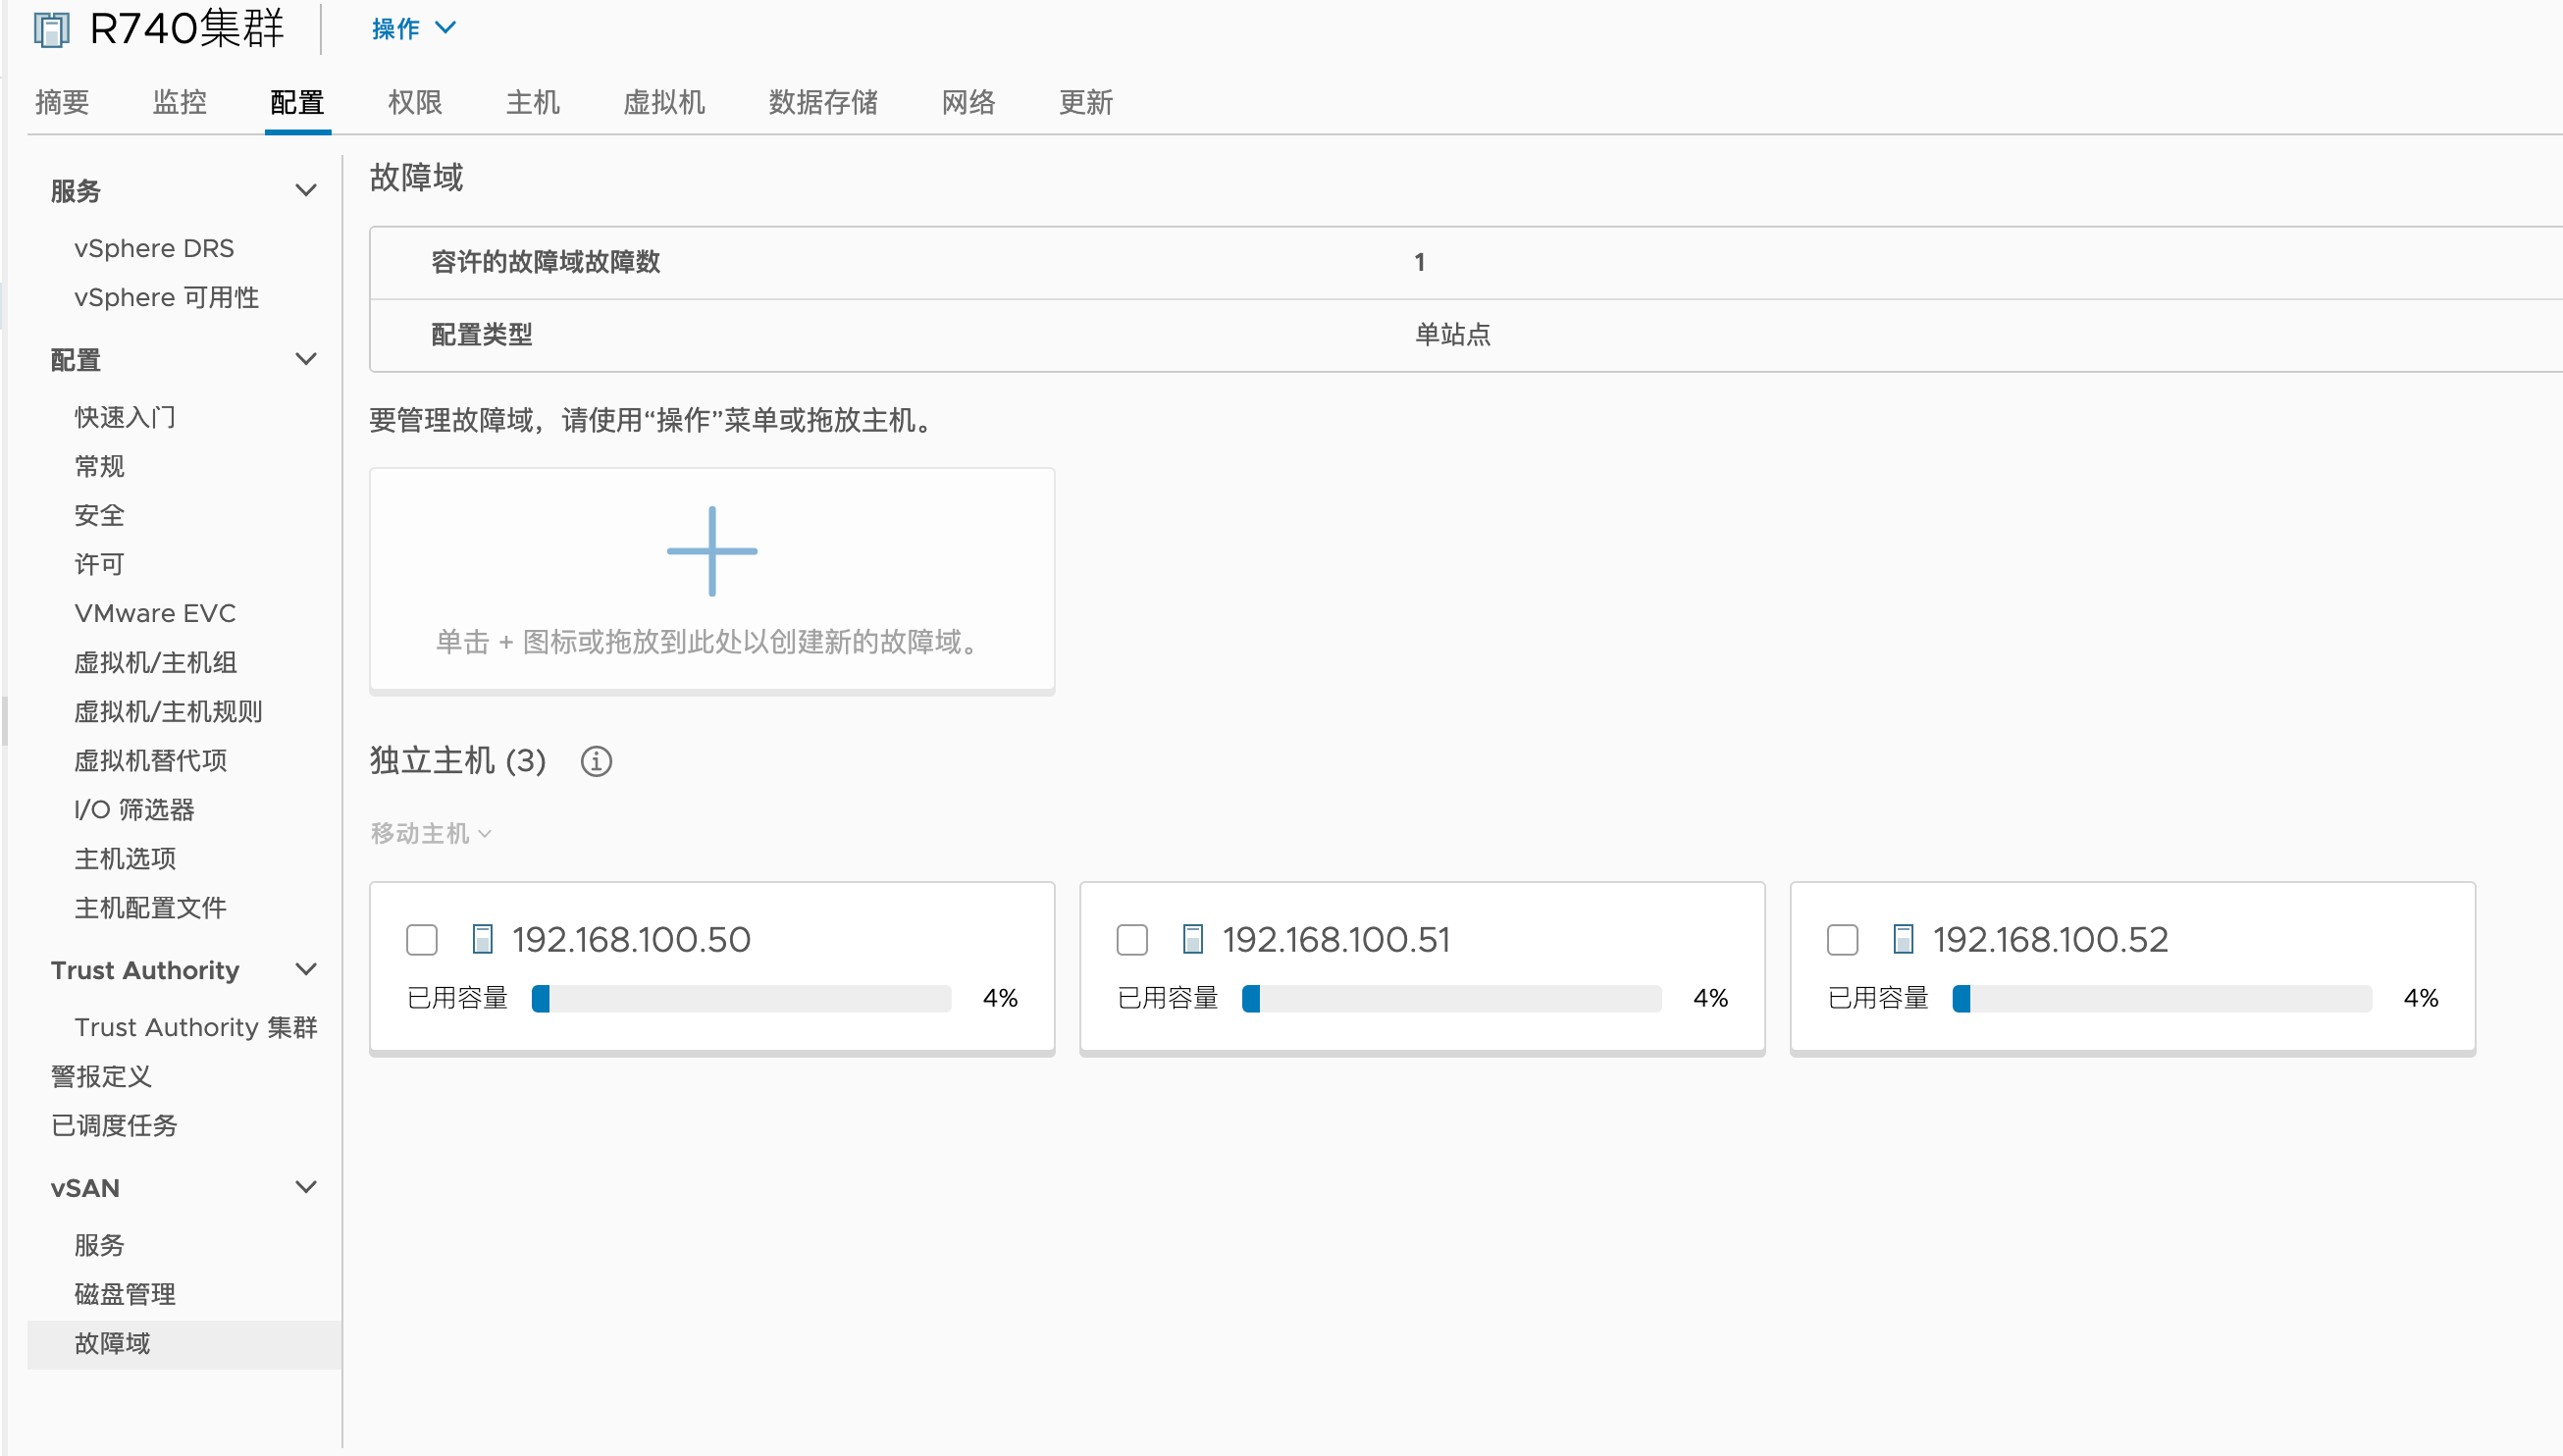Select 警报定义 in the sidebar
This screenshot has width=2563, height=1456.
pyautogui.click(x=101, y=1076)
